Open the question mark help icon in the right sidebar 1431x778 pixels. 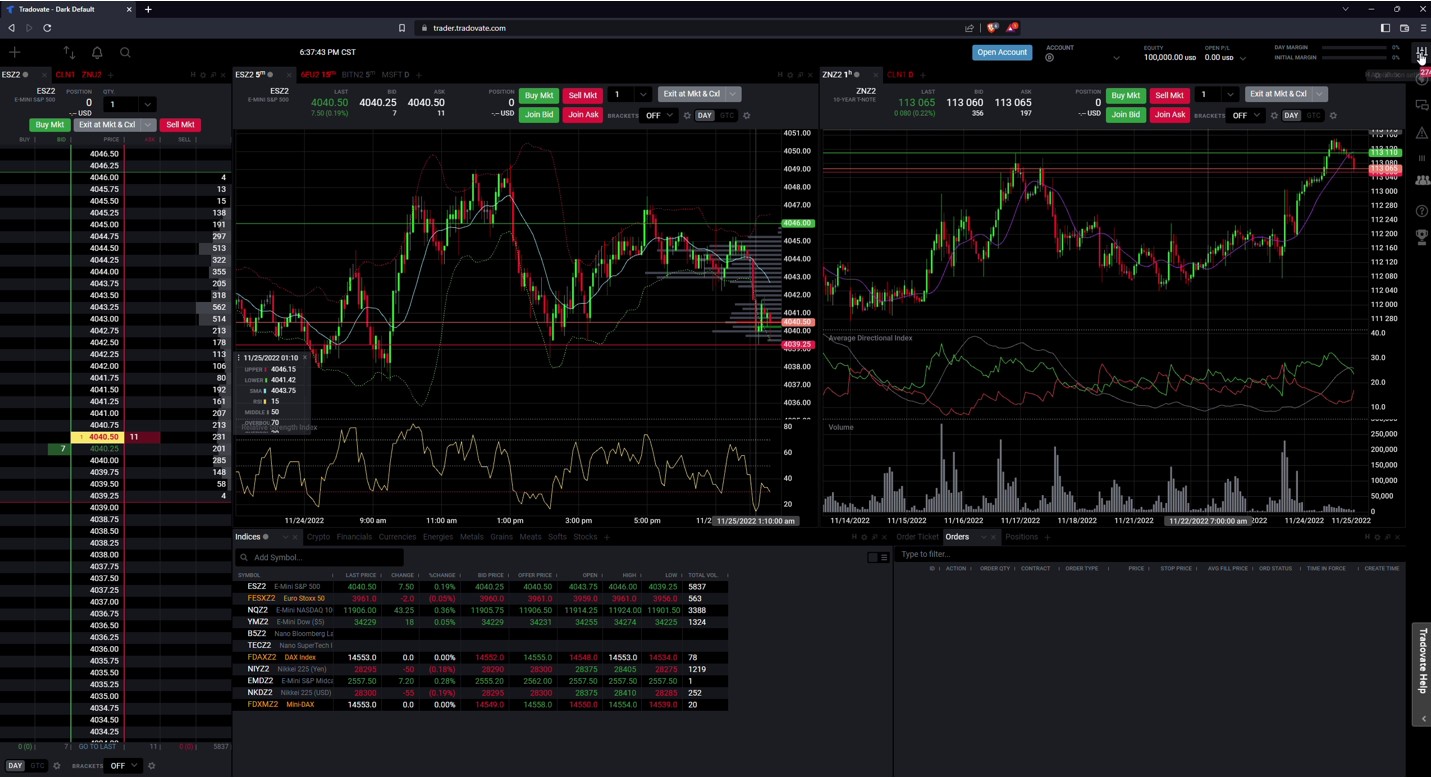tap(1422, 211)
